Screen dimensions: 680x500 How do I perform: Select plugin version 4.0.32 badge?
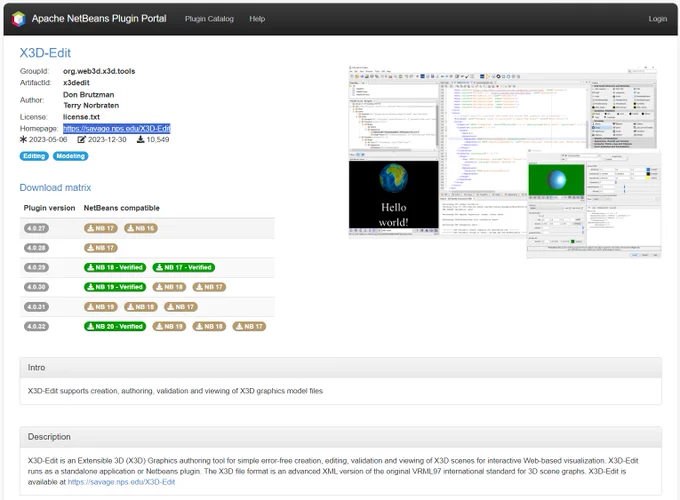point(36,326)
